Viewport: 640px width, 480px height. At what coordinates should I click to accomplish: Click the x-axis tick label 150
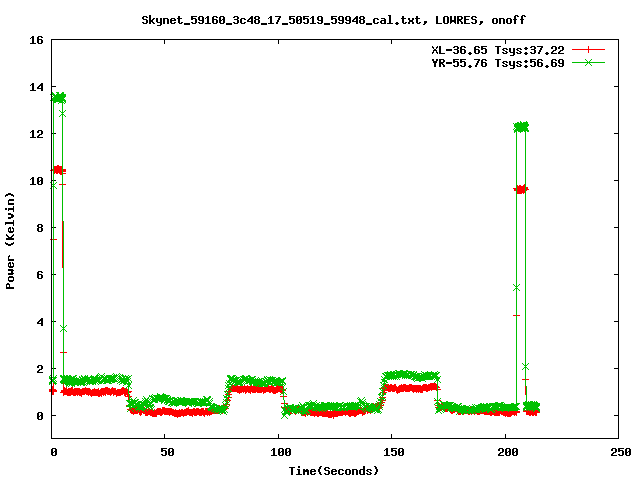click(x=393, y=452)
